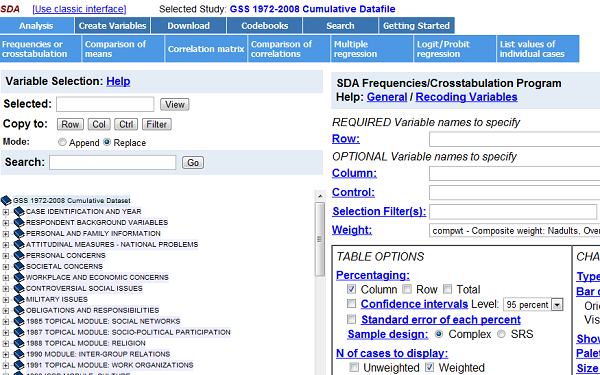Select Comparison of means

pyautogui.click(x=123, y=49)
